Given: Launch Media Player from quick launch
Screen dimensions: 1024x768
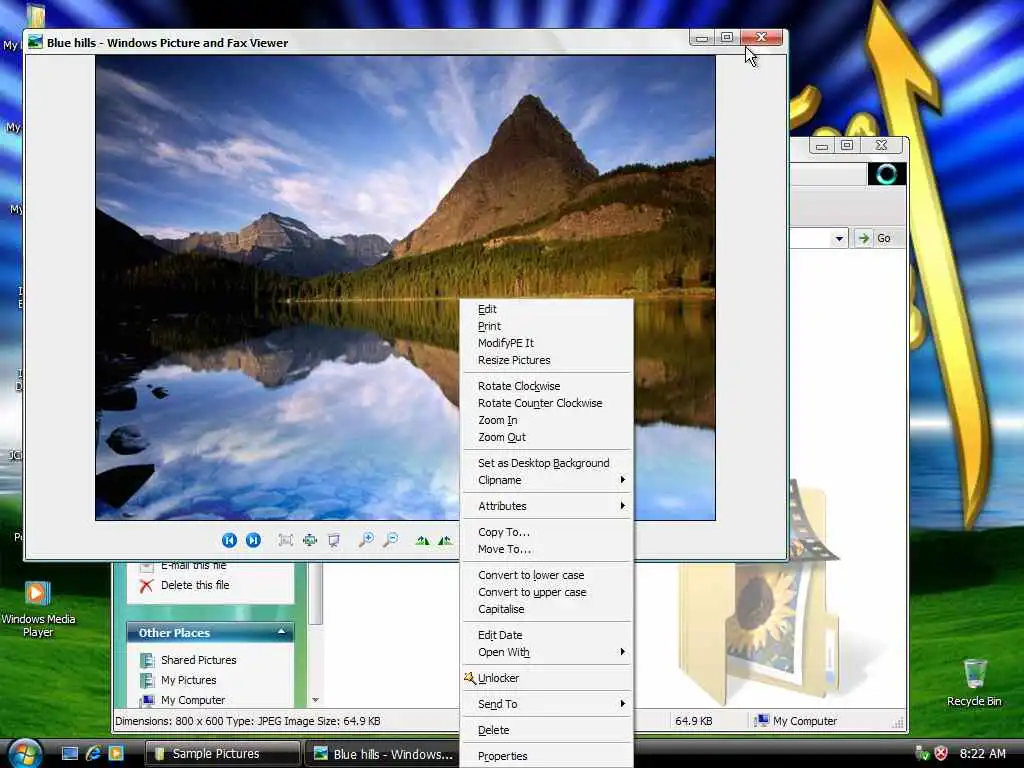Looking at the screenshot, I should point(116,754).
